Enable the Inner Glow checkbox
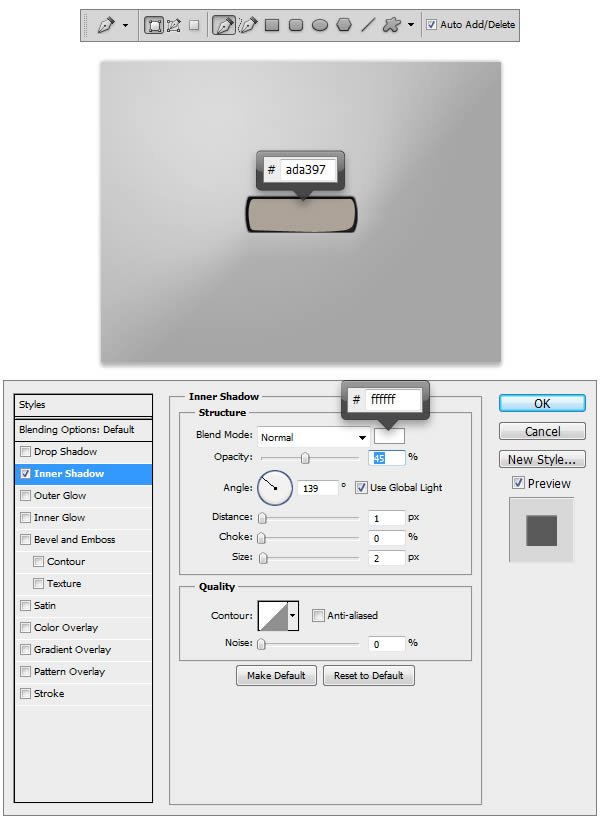The height and width of the screenshot is (825, 600). pos(25,518)
